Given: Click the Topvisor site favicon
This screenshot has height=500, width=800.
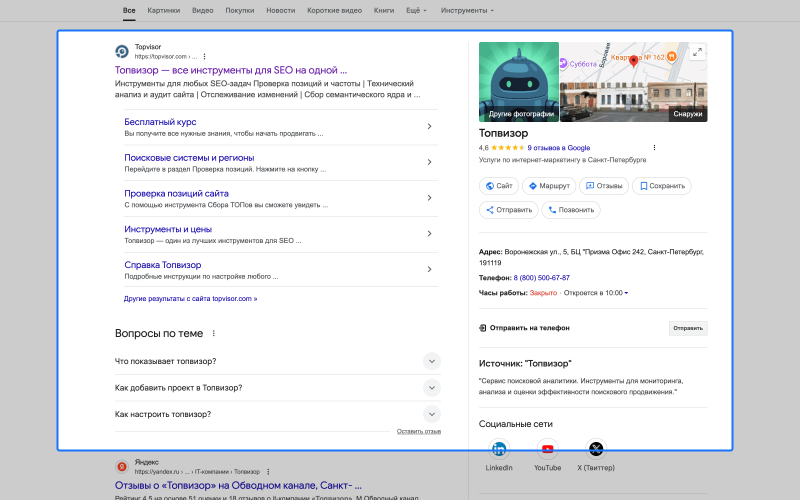Looking at the screenshot, I should pos(122,52).
